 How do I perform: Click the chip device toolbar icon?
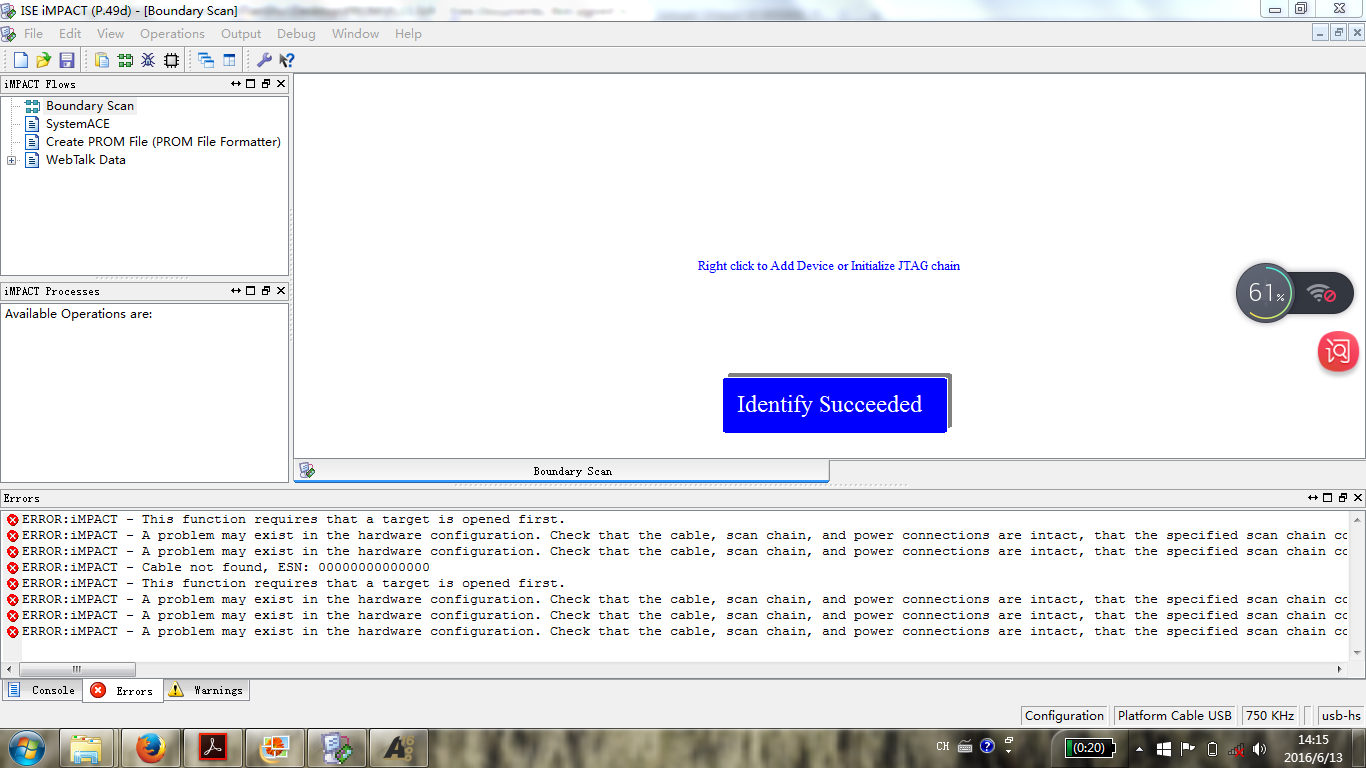171,60
